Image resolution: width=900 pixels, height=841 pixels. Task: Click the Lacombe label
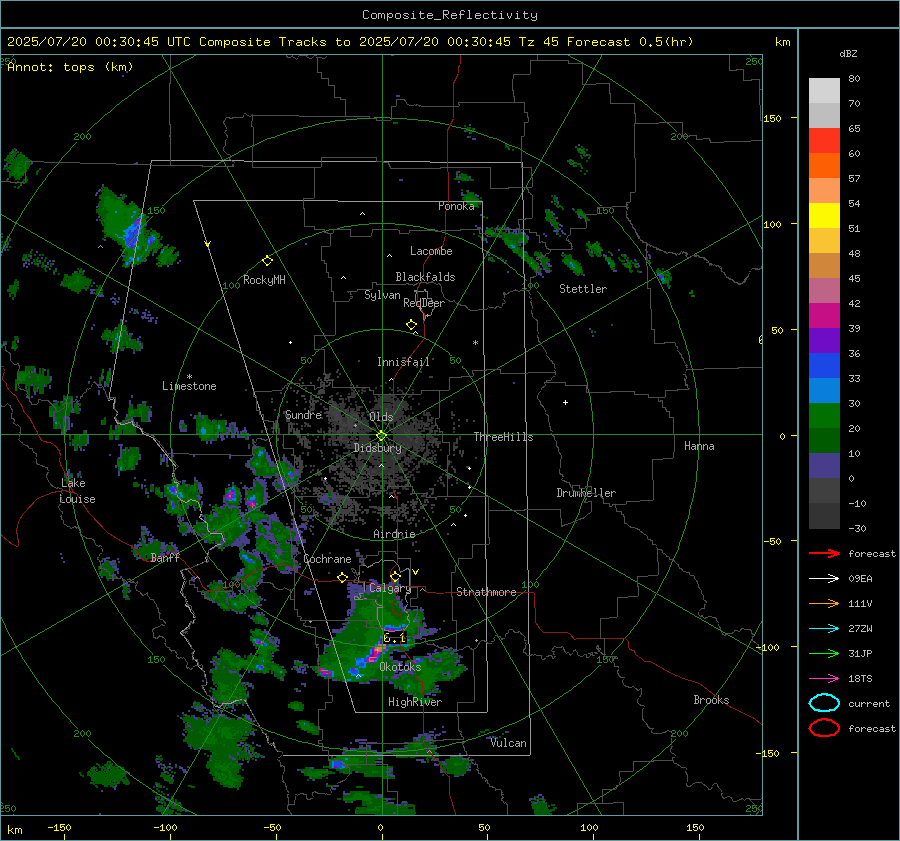431,251
